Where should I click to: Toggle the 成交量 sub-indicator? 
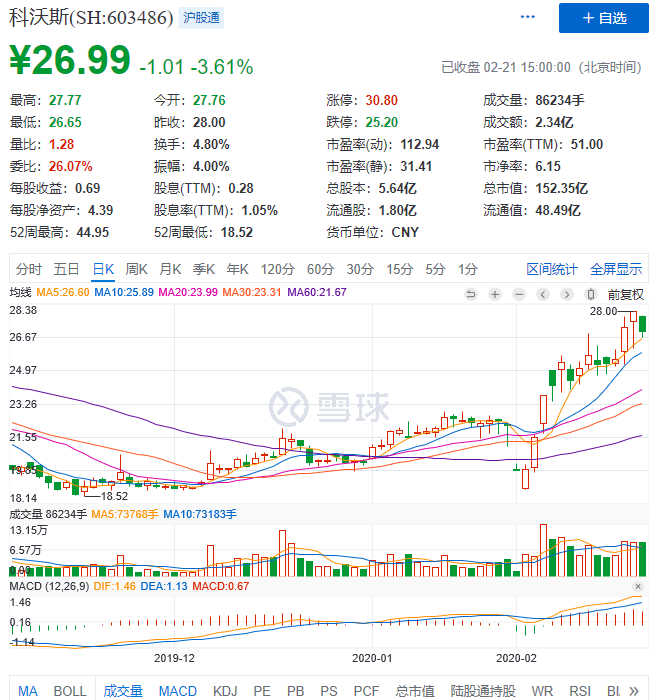[x=123, y=691]
